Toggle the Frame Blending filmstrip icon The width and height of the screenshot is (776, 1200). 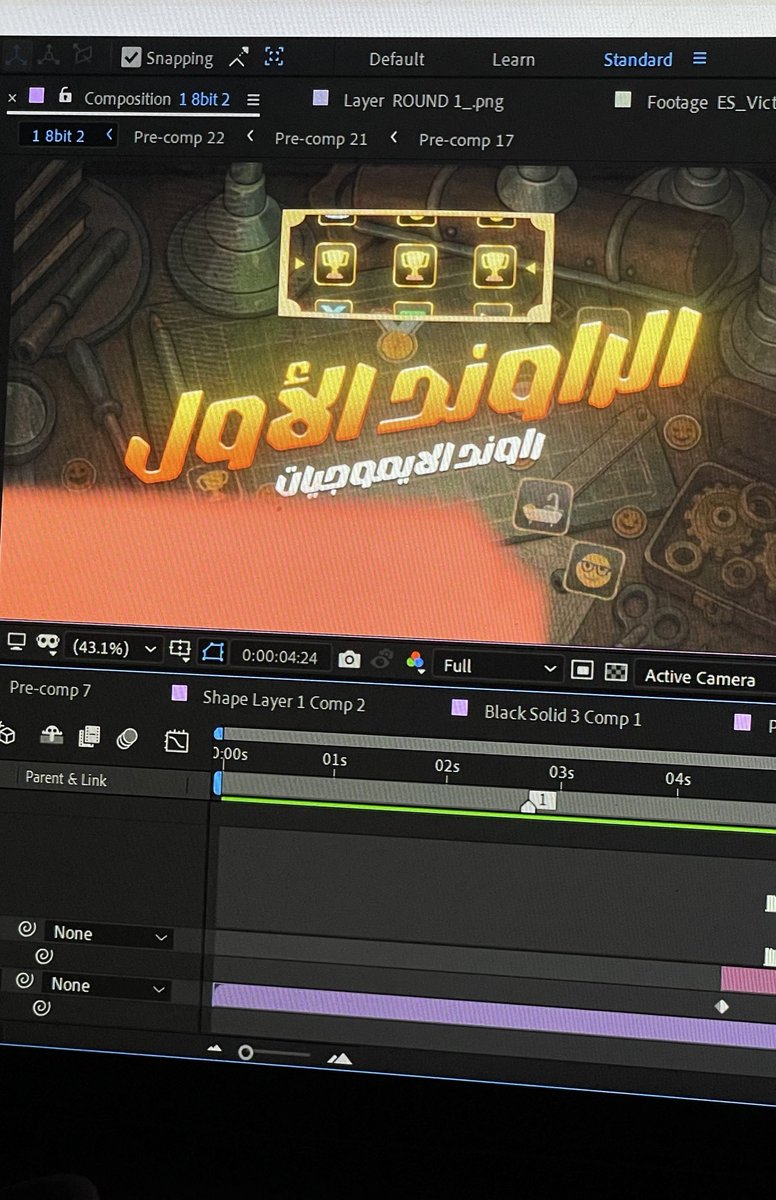click(89, 737)
